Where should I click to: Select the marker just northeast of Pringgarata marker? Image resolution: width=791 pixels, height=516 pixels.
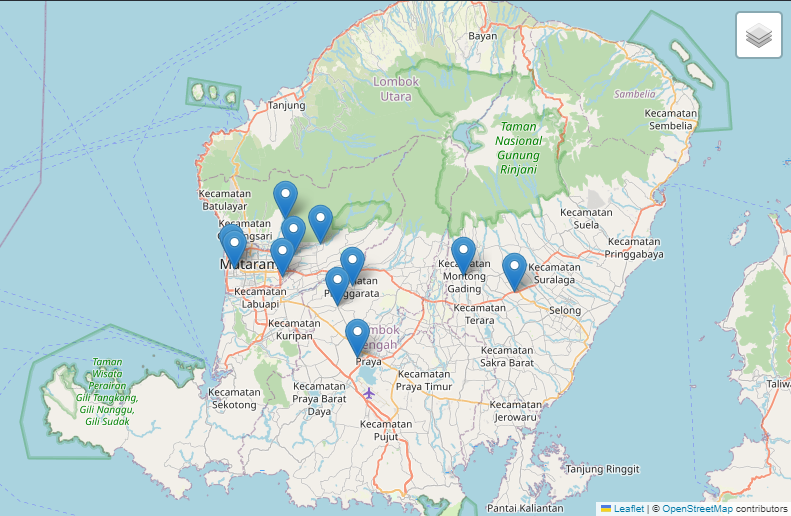click(352, 266)
